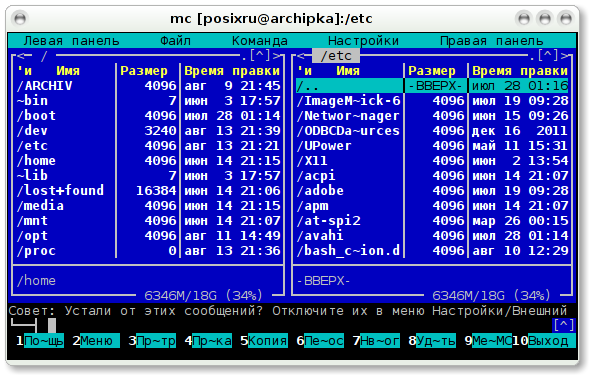The image size is (589, 375).
Task: Sort left panel by Время правки header
Action: pyautogui.click(x=232, y=71)
